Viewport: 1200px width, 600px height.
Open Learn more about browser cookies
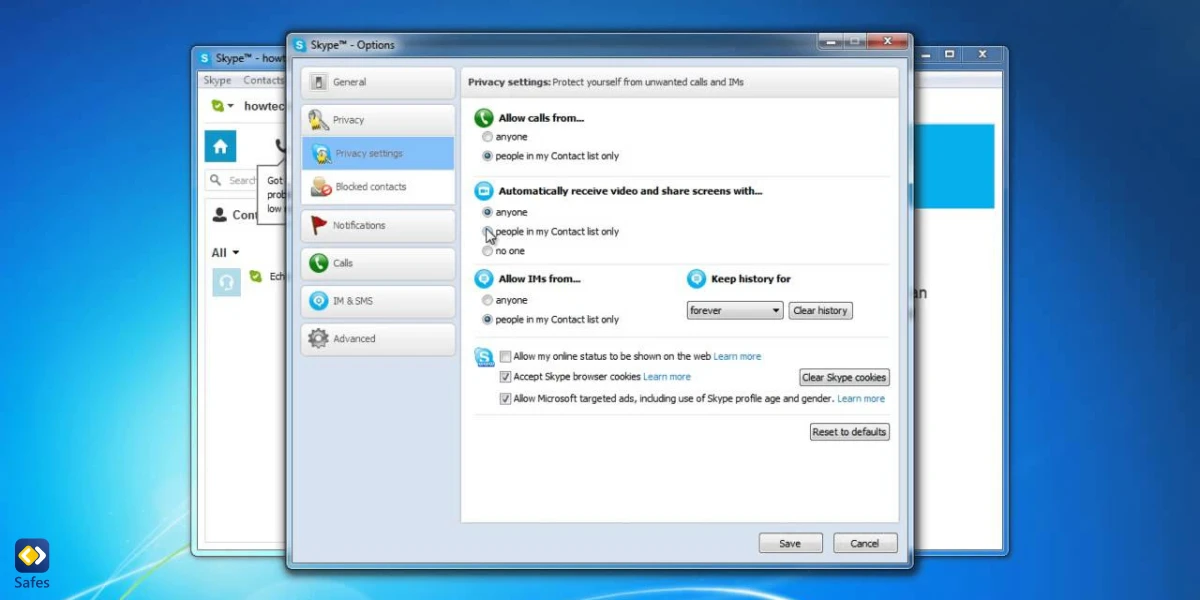pos(667,377)
